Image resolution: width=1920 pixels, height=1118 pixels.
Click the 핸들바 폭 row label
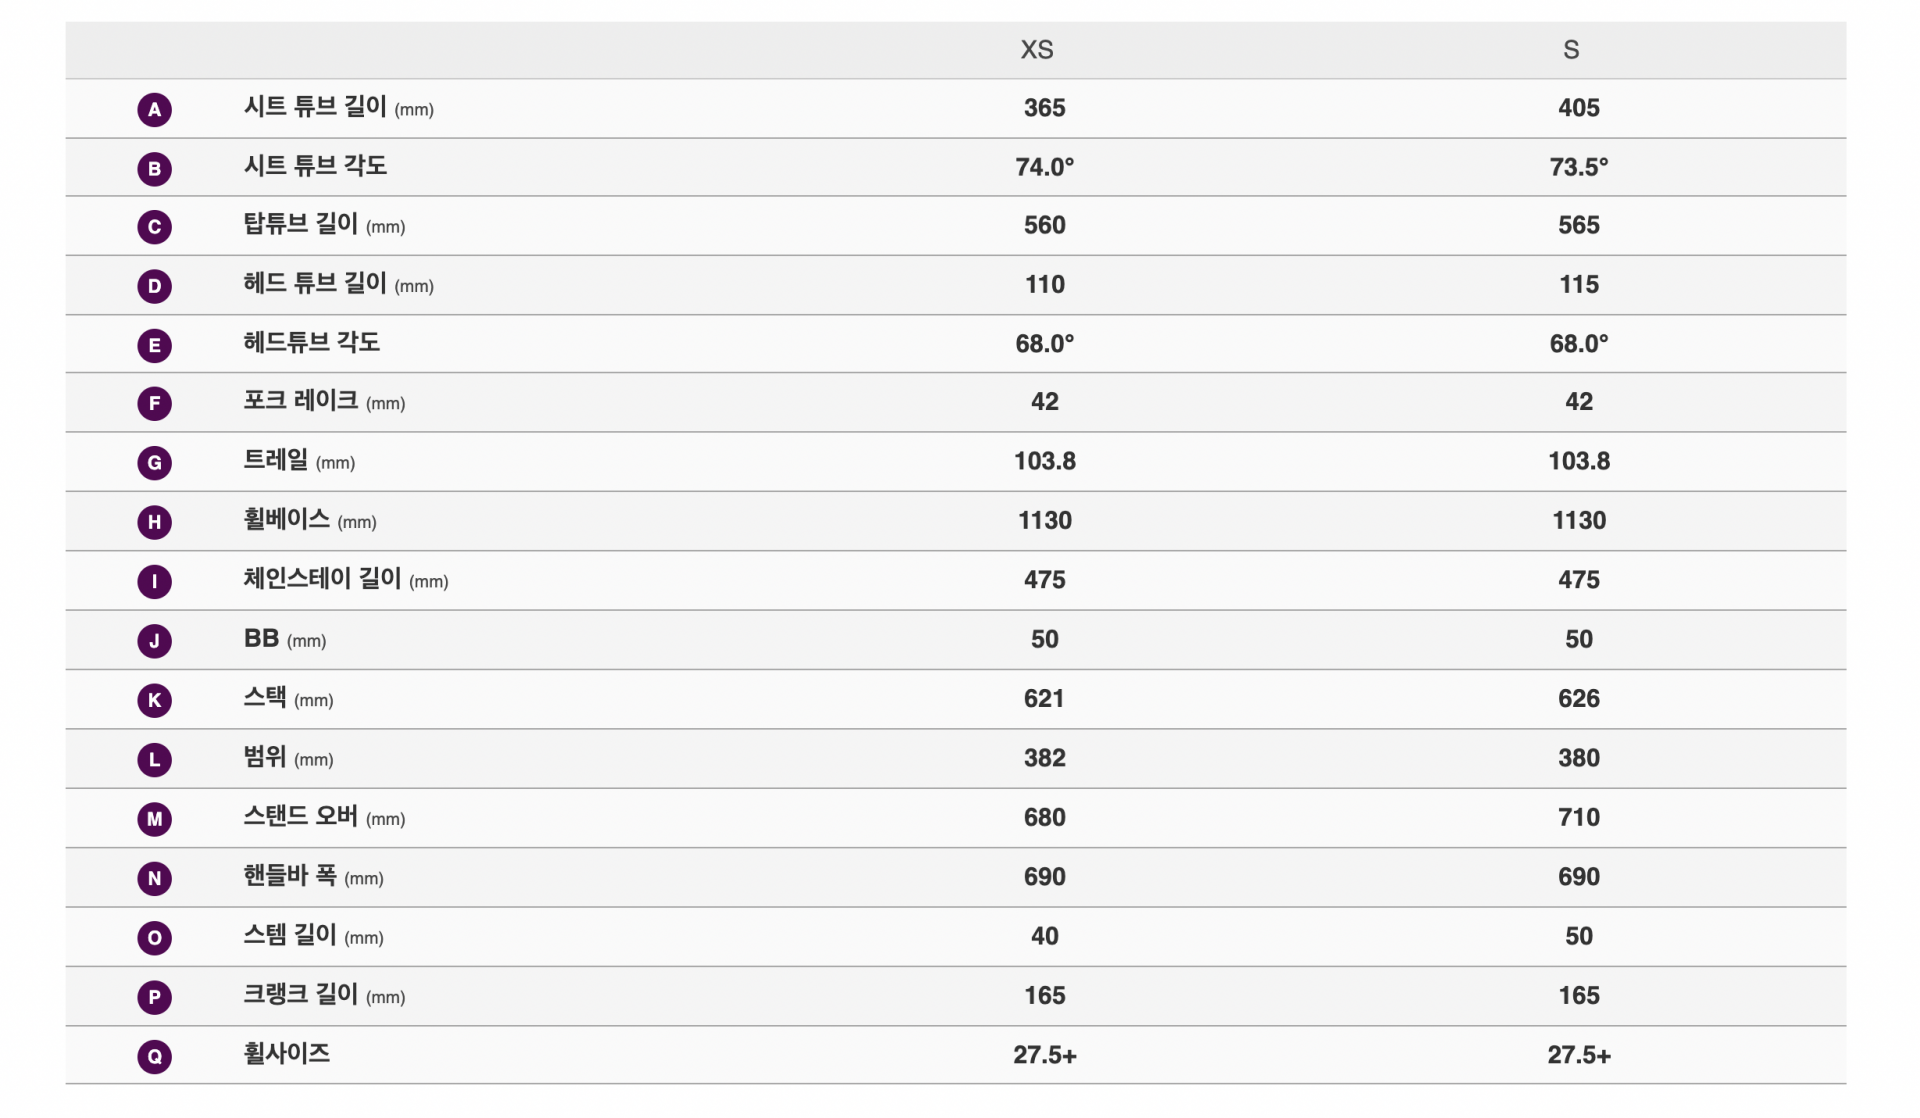(x=313, y=877)
